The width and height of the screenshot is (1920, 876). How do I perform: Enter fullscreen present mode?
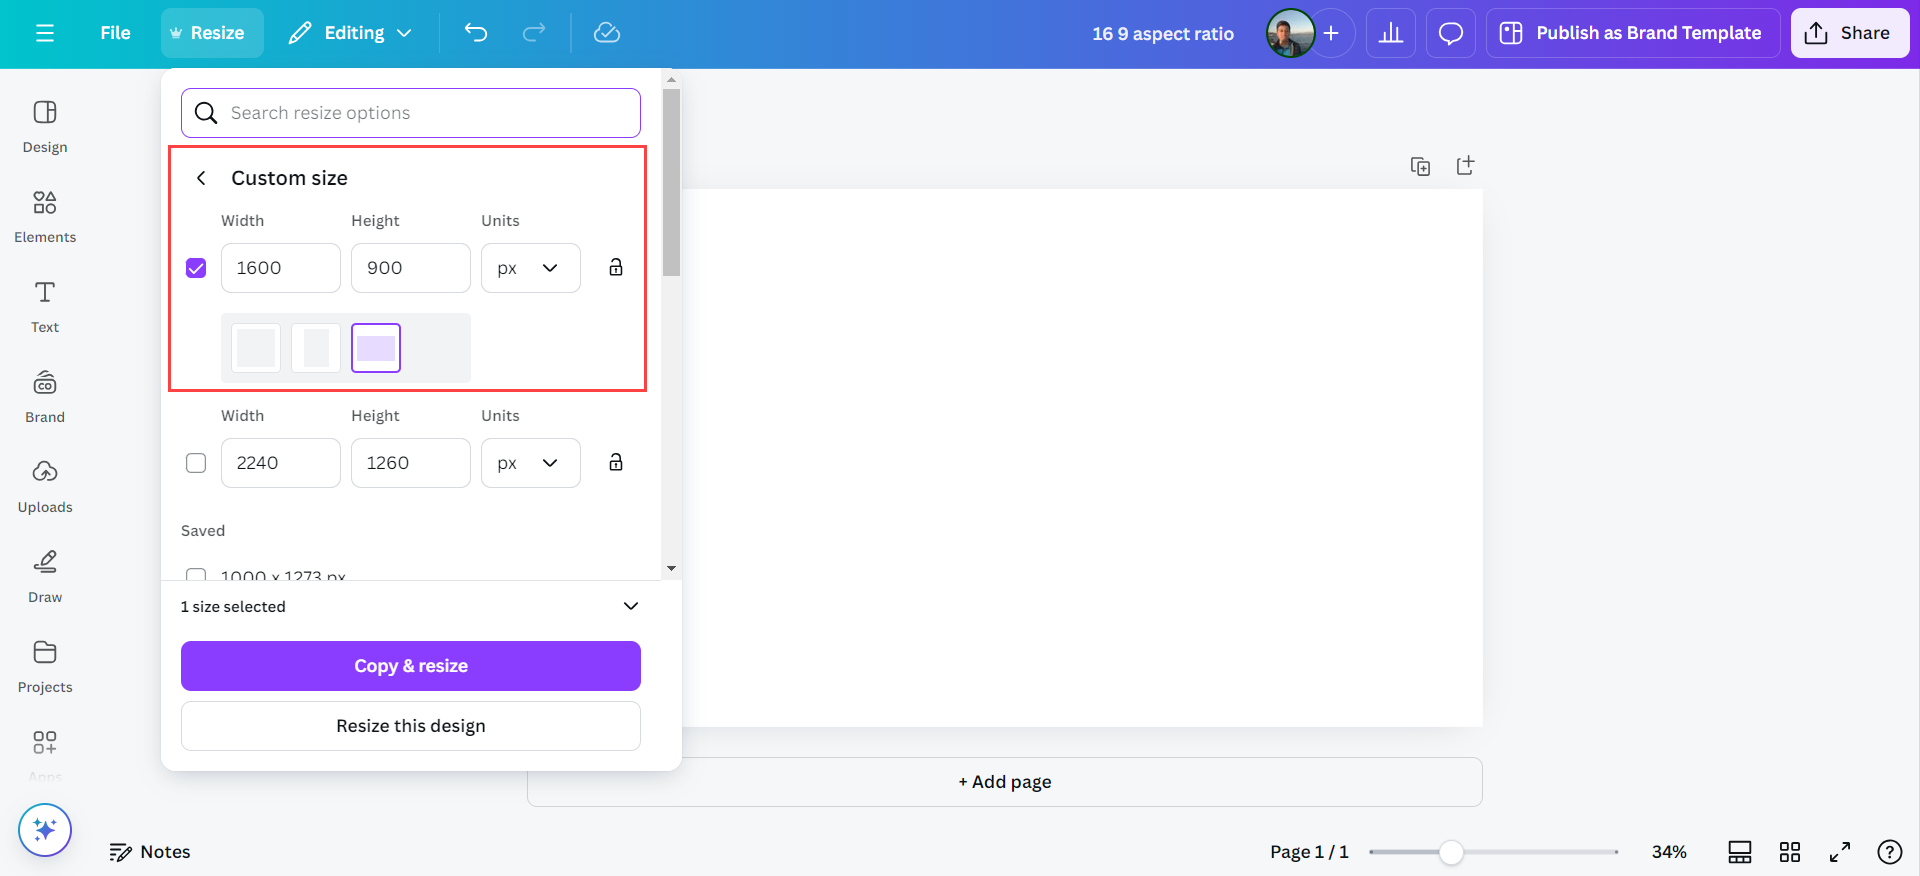[x=1840, y=852]
